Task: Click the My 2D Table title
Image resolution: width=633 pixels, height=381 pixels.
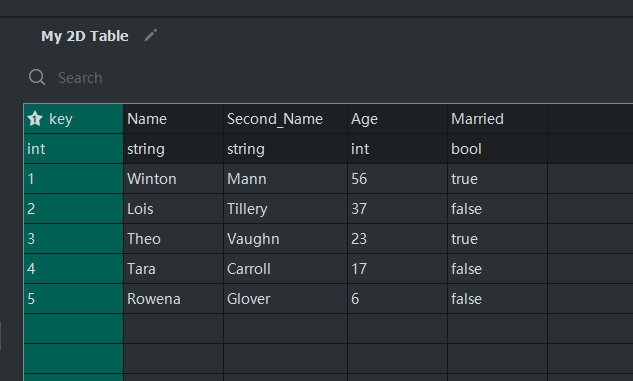Action: [x=85, y=36]
